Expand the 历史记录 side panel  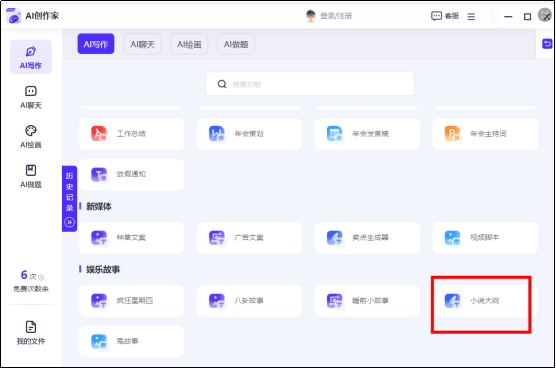click(x=70, y=199)
